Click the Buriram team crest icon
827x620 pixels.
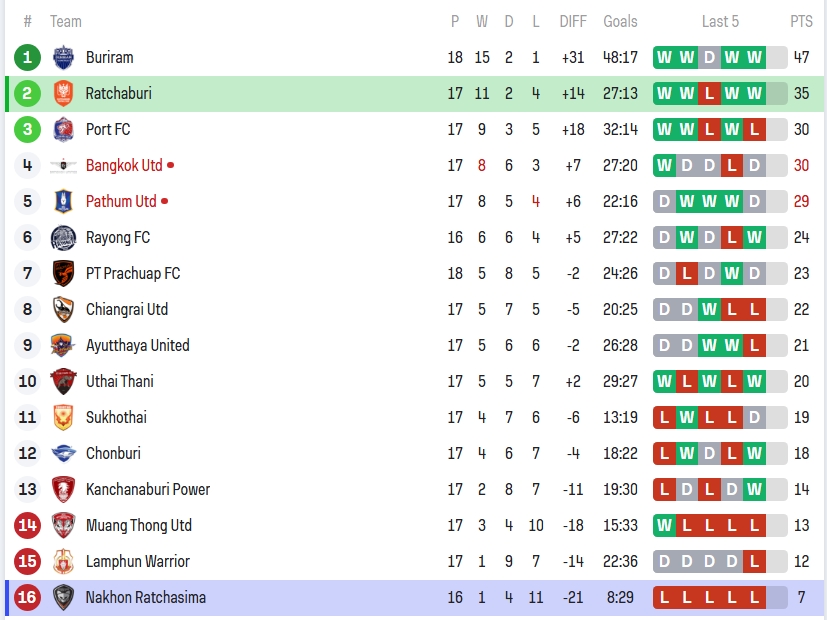[x=63, y=57]
